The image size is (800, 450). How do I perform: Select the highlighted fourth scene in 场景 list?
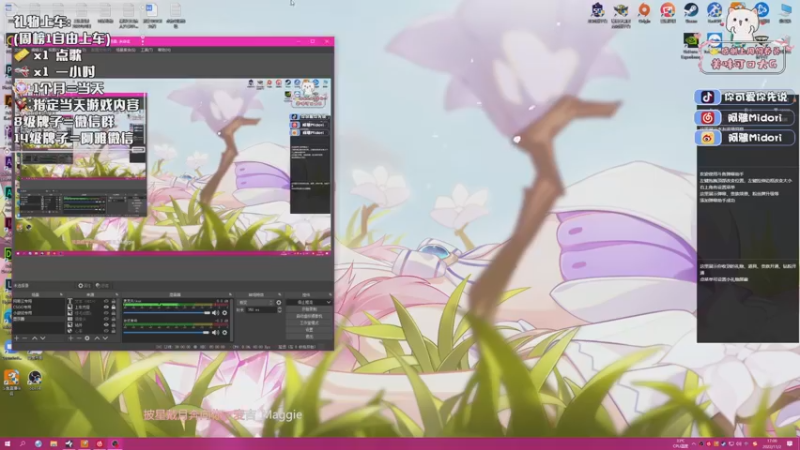(x=38, y=319)
